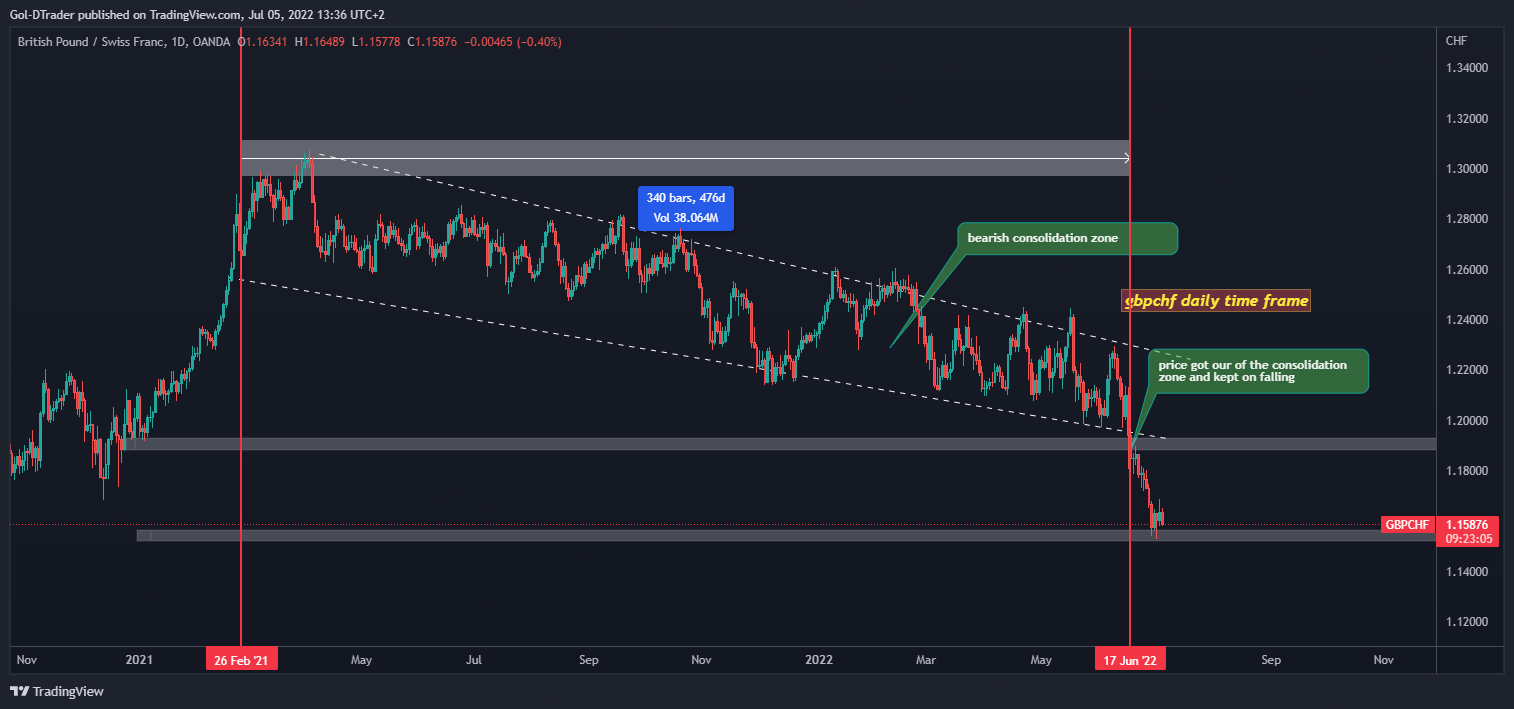
Task: Click the High value H1.16489
Action: (318, 42)
